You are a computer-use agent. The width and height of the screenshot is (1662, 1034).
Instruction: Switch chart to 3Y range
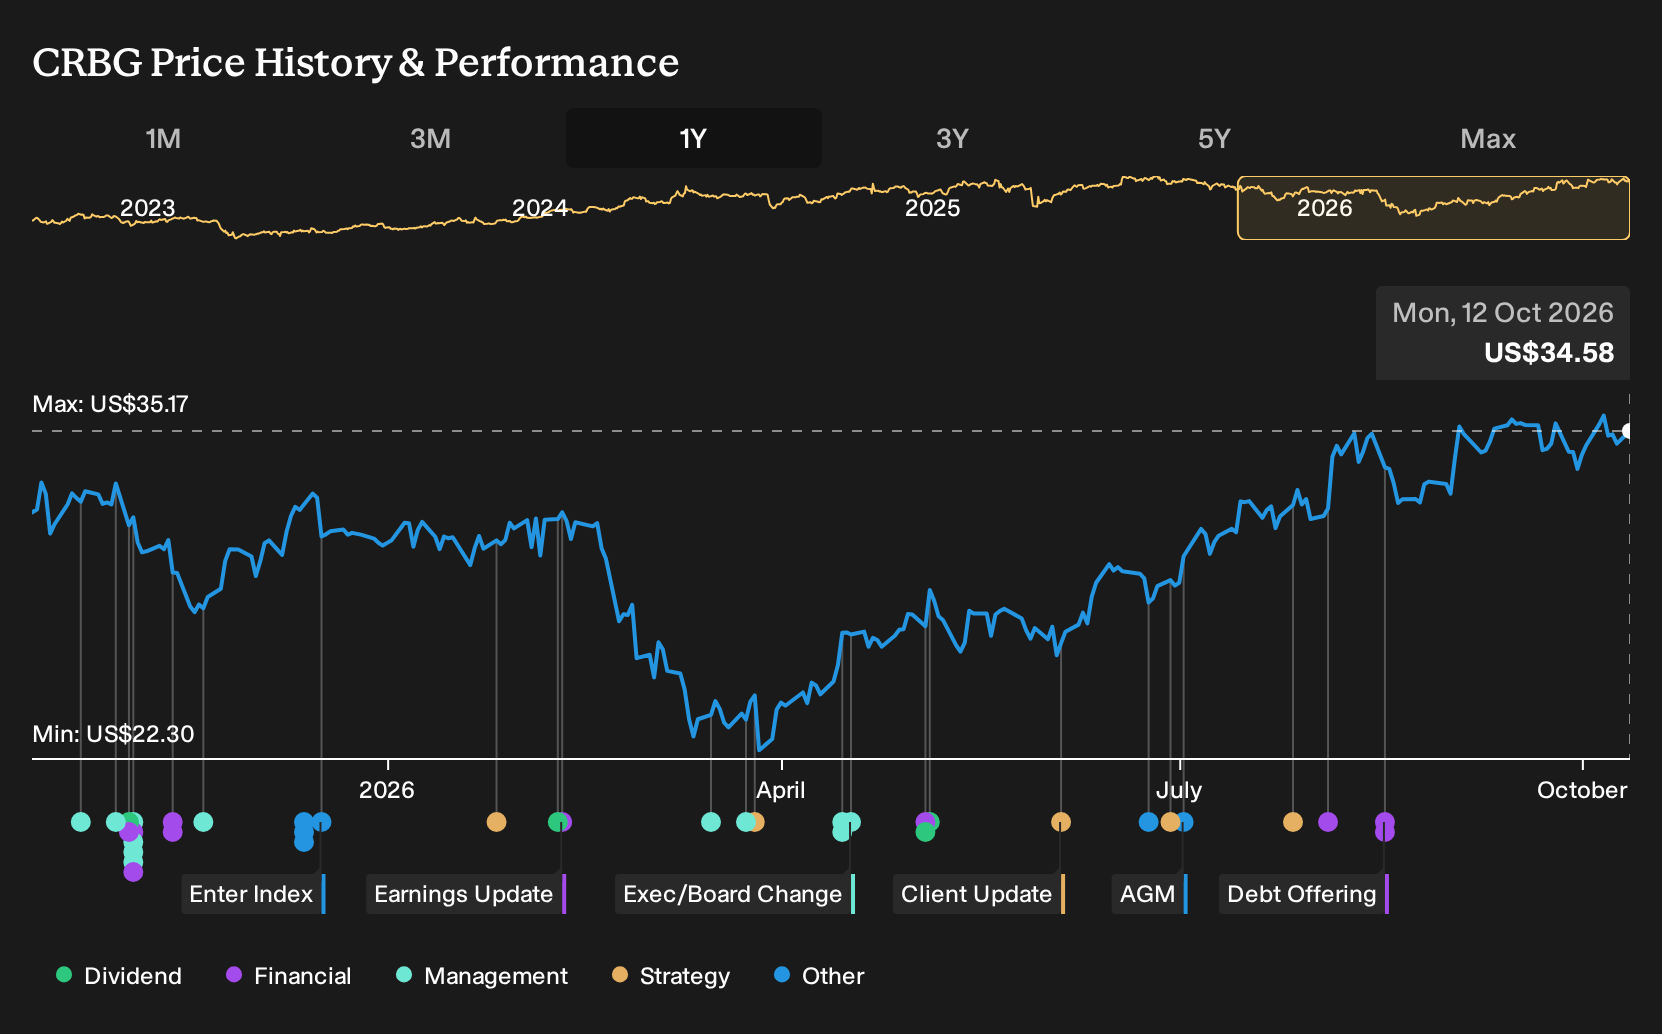point(952,138)
